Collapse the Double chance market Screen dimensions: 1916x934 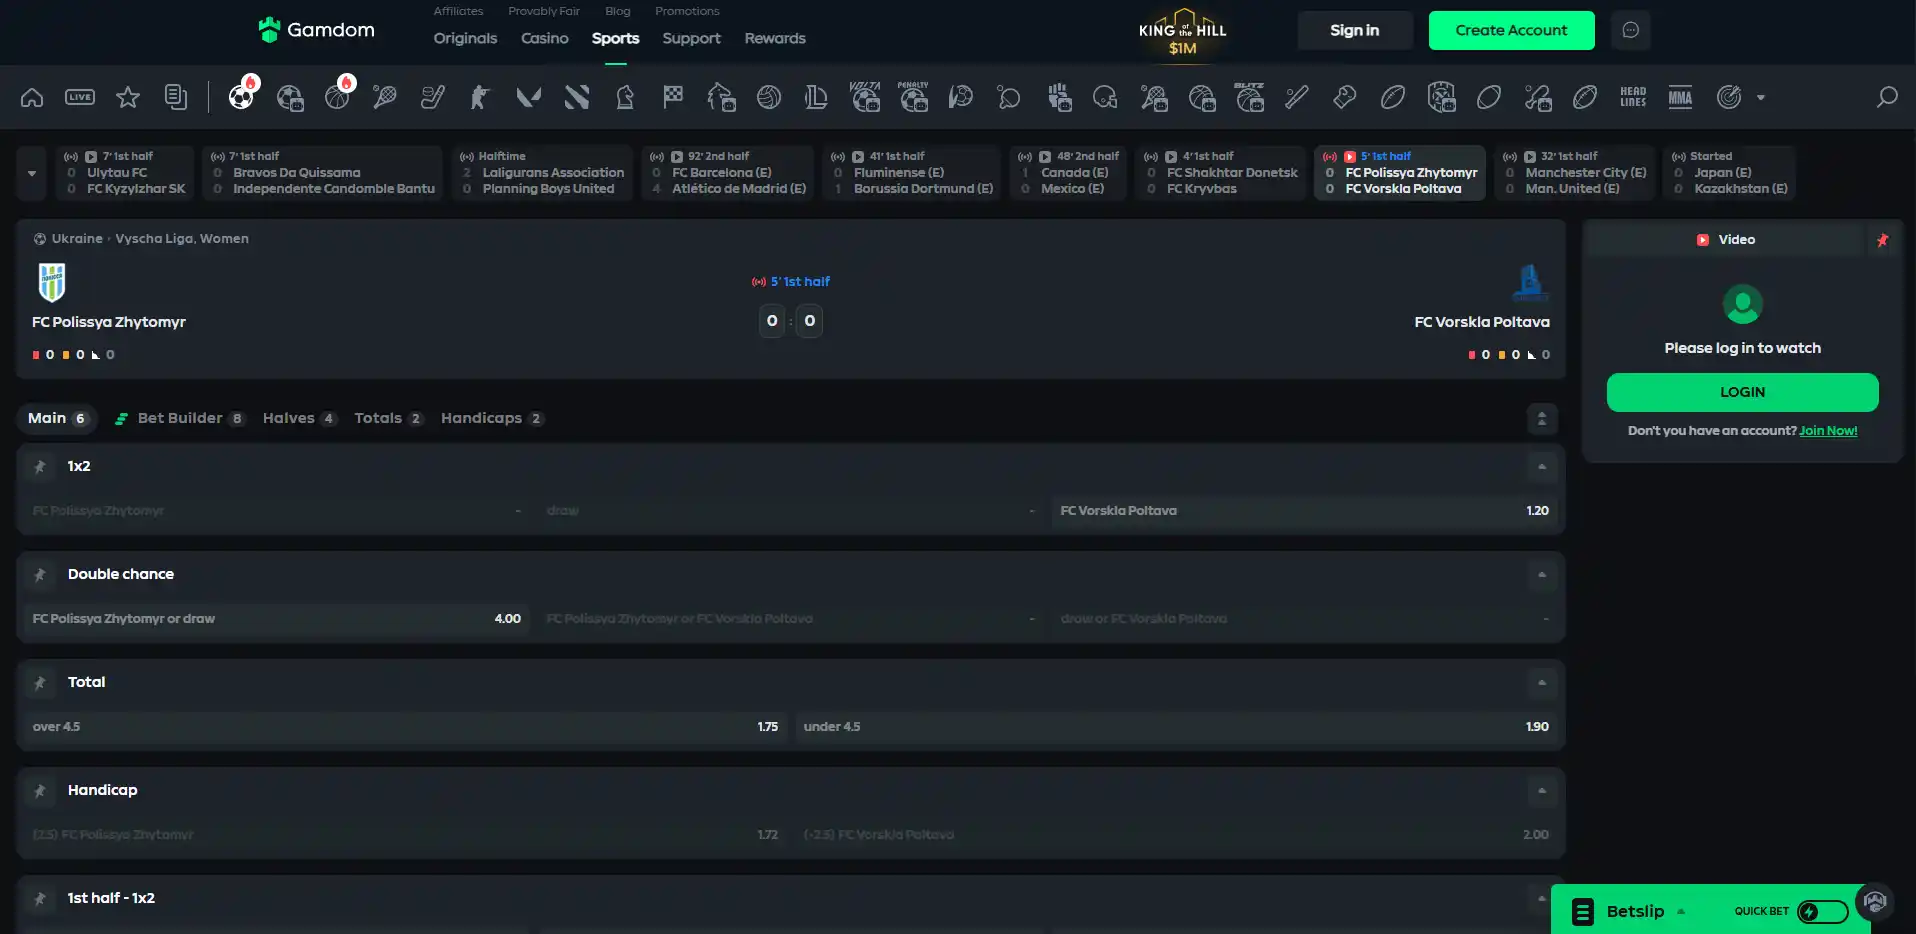(1541, 574)
